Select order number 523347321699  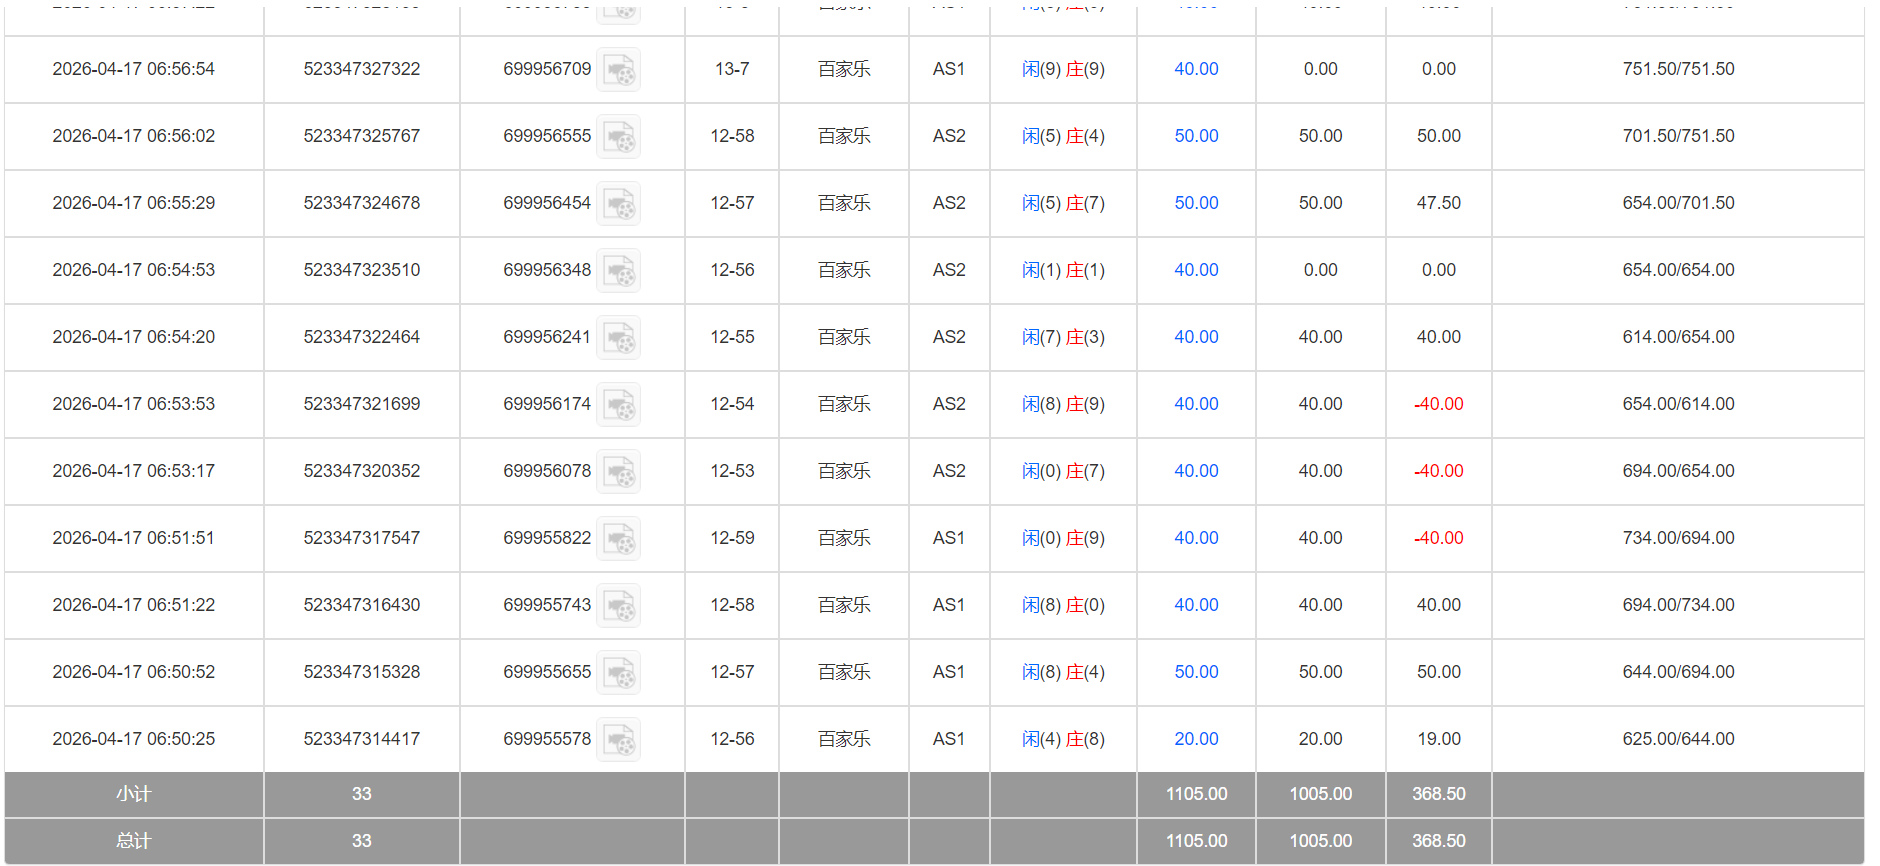362,404
